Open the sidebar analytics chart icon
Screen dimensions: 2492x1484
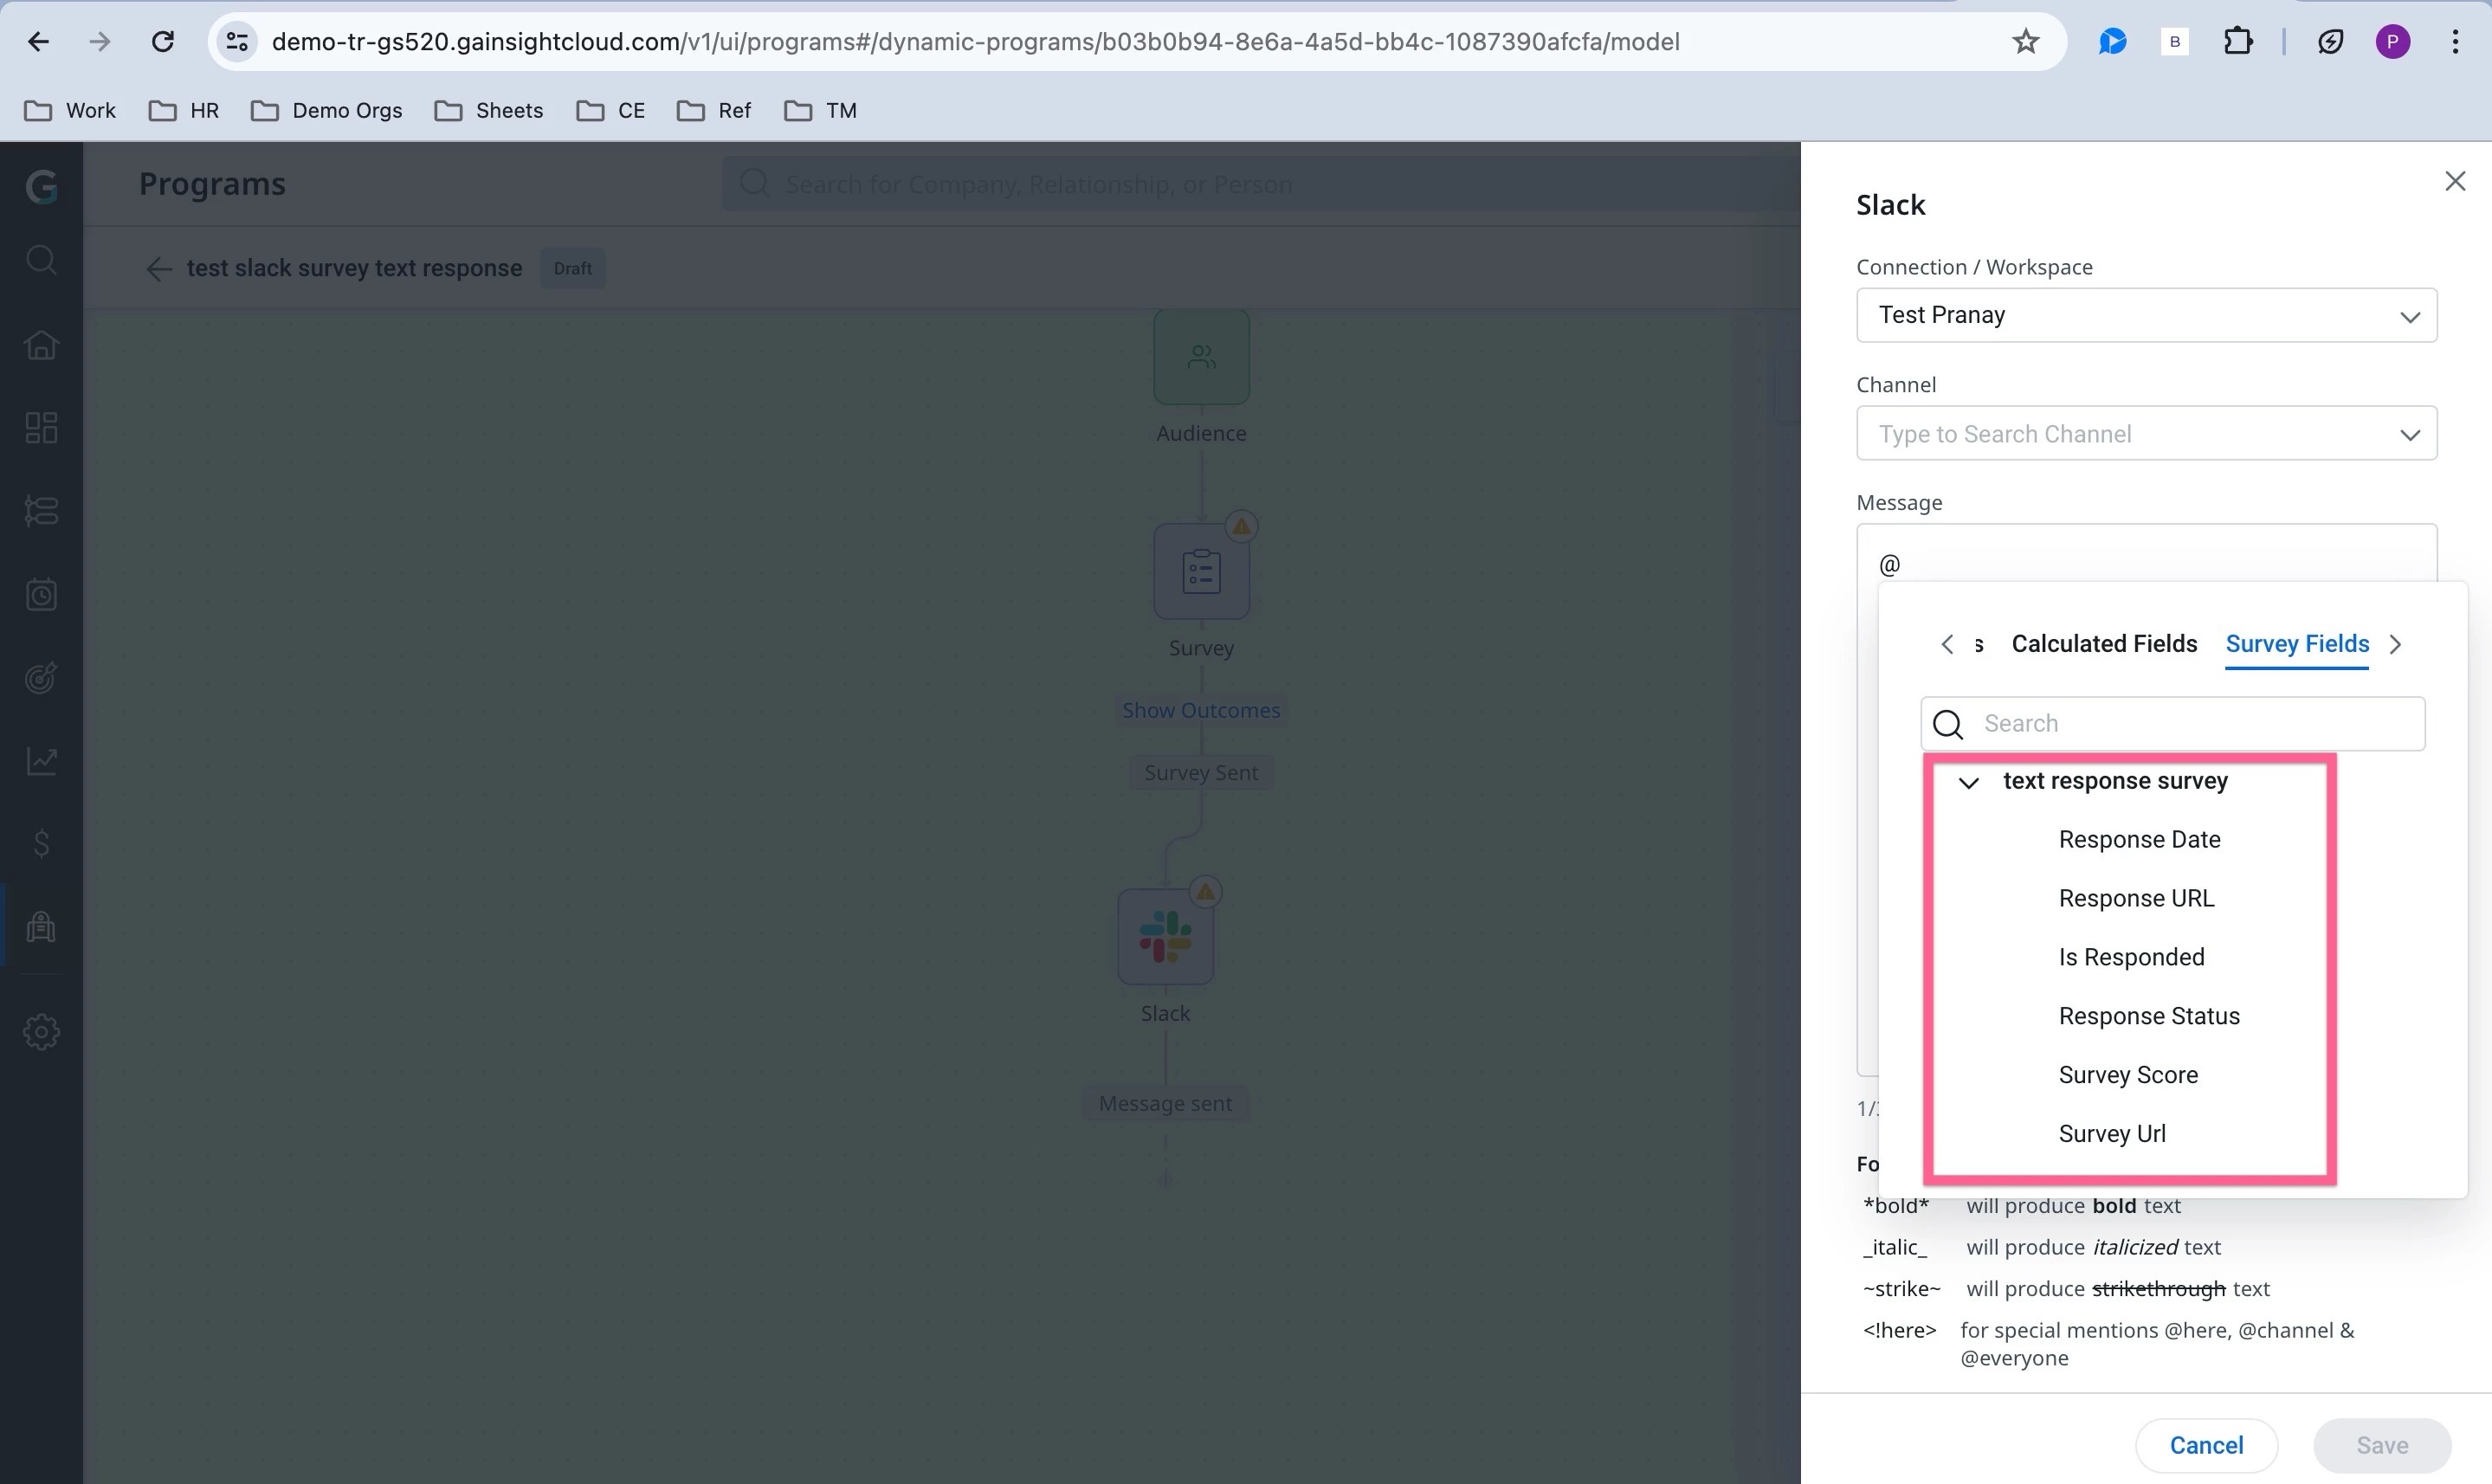pyautogui.click(x=41, y=761)
